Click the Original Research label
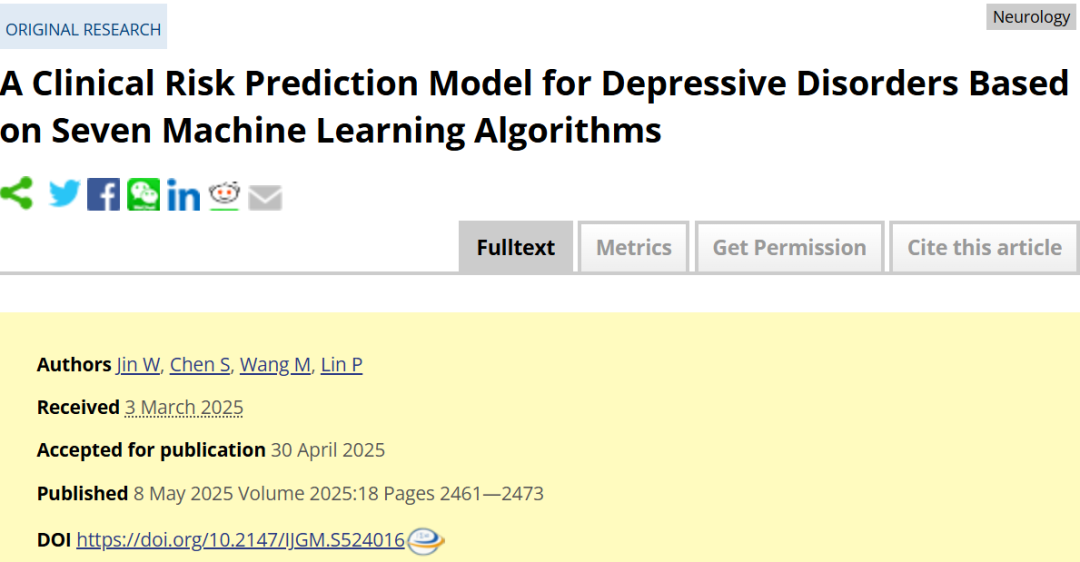 point(83,30)
